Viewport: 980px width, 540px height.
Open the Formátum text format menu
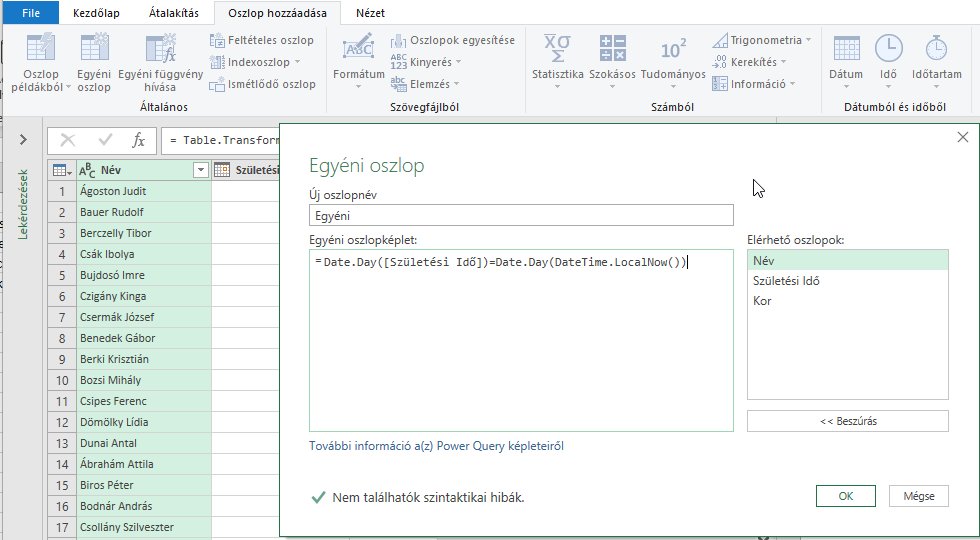coord(359,63)
